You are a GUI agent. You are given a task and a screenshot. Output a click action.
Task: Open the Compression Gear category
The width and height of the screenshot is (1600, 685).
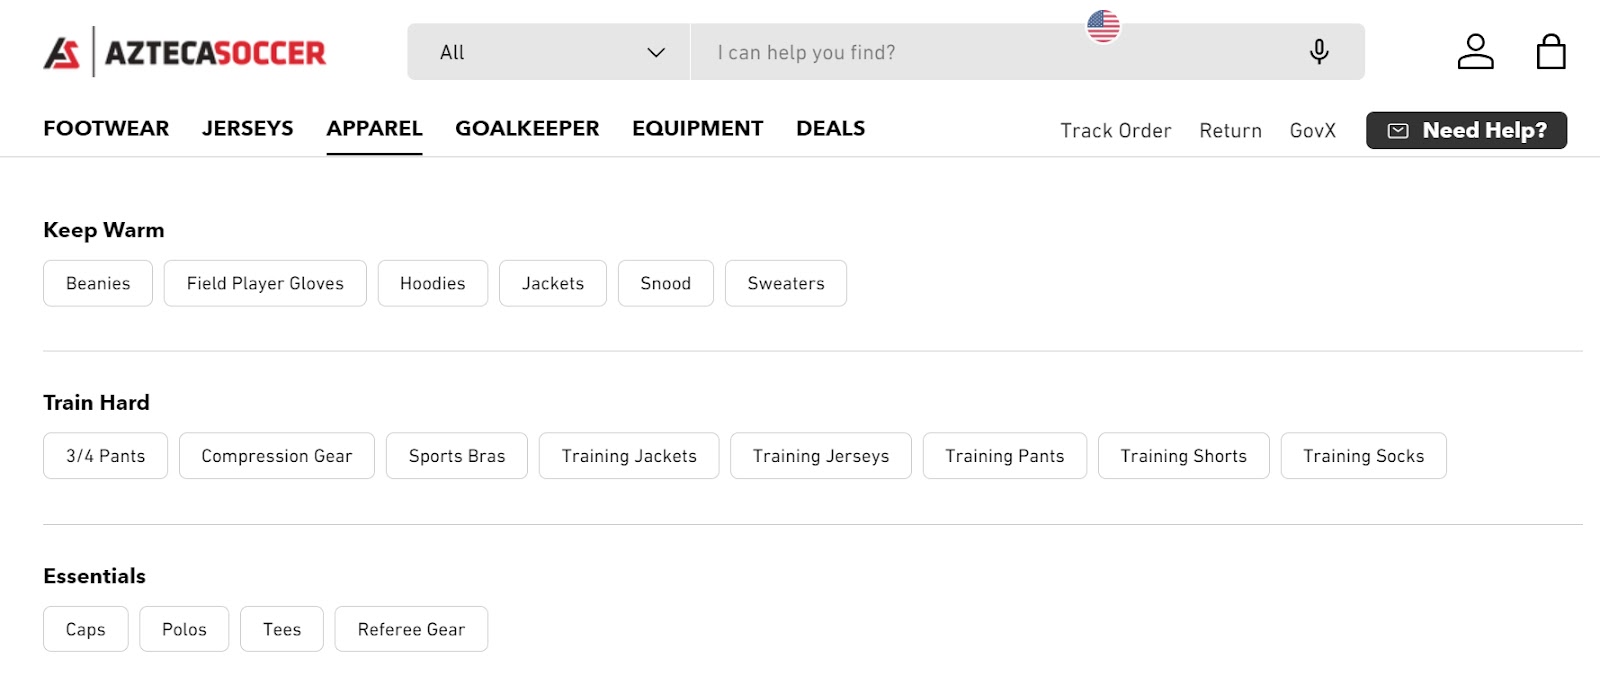pos(276,456)
